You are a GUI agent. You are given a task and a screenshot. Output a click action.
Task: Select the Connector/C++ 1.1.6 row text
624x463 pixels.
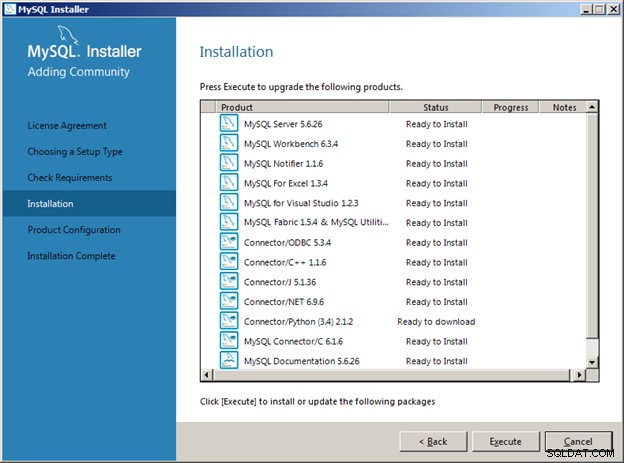click(x=285, y=262)
